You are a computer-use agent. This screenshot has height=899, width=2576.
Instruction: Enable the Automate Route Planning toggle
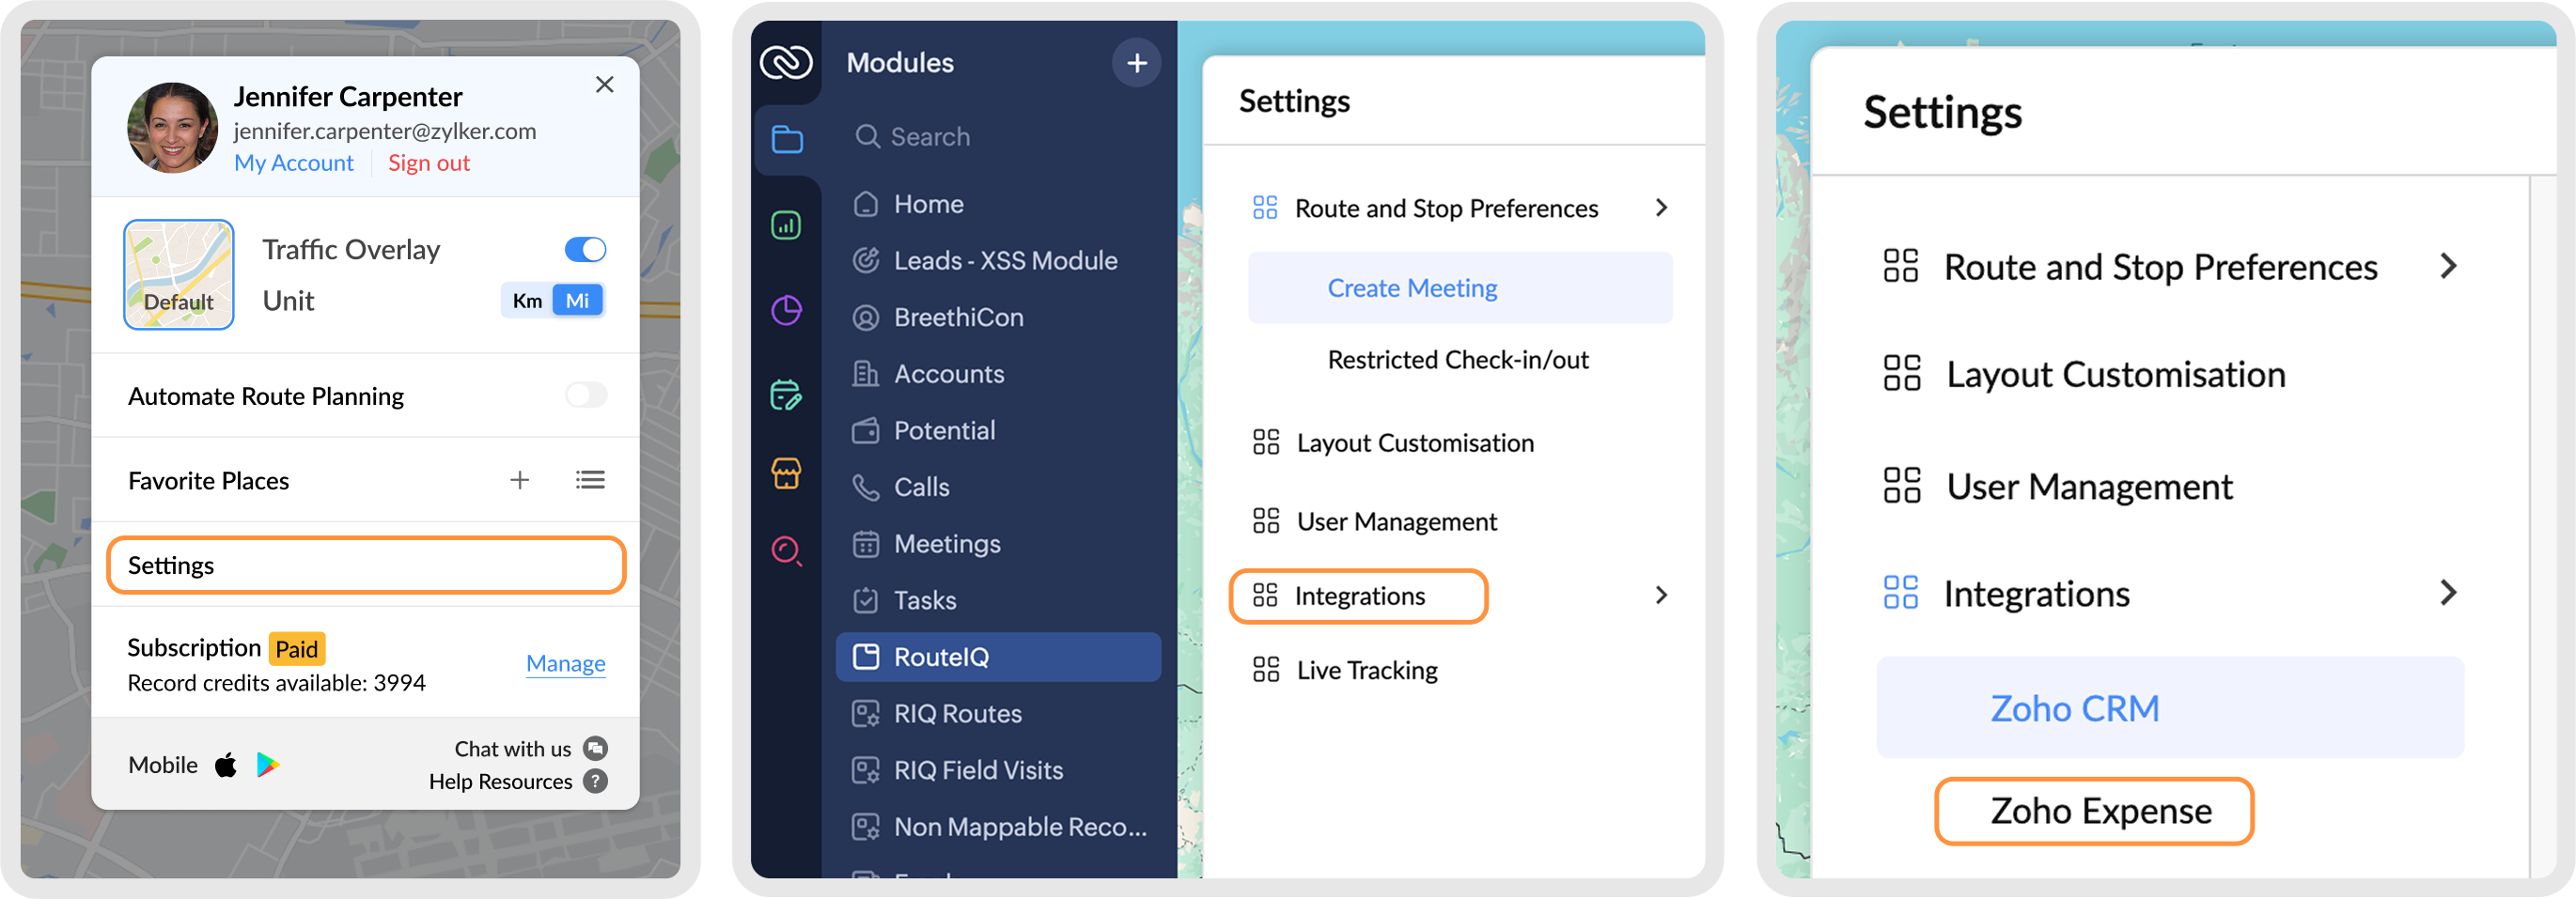click(585, 396)
